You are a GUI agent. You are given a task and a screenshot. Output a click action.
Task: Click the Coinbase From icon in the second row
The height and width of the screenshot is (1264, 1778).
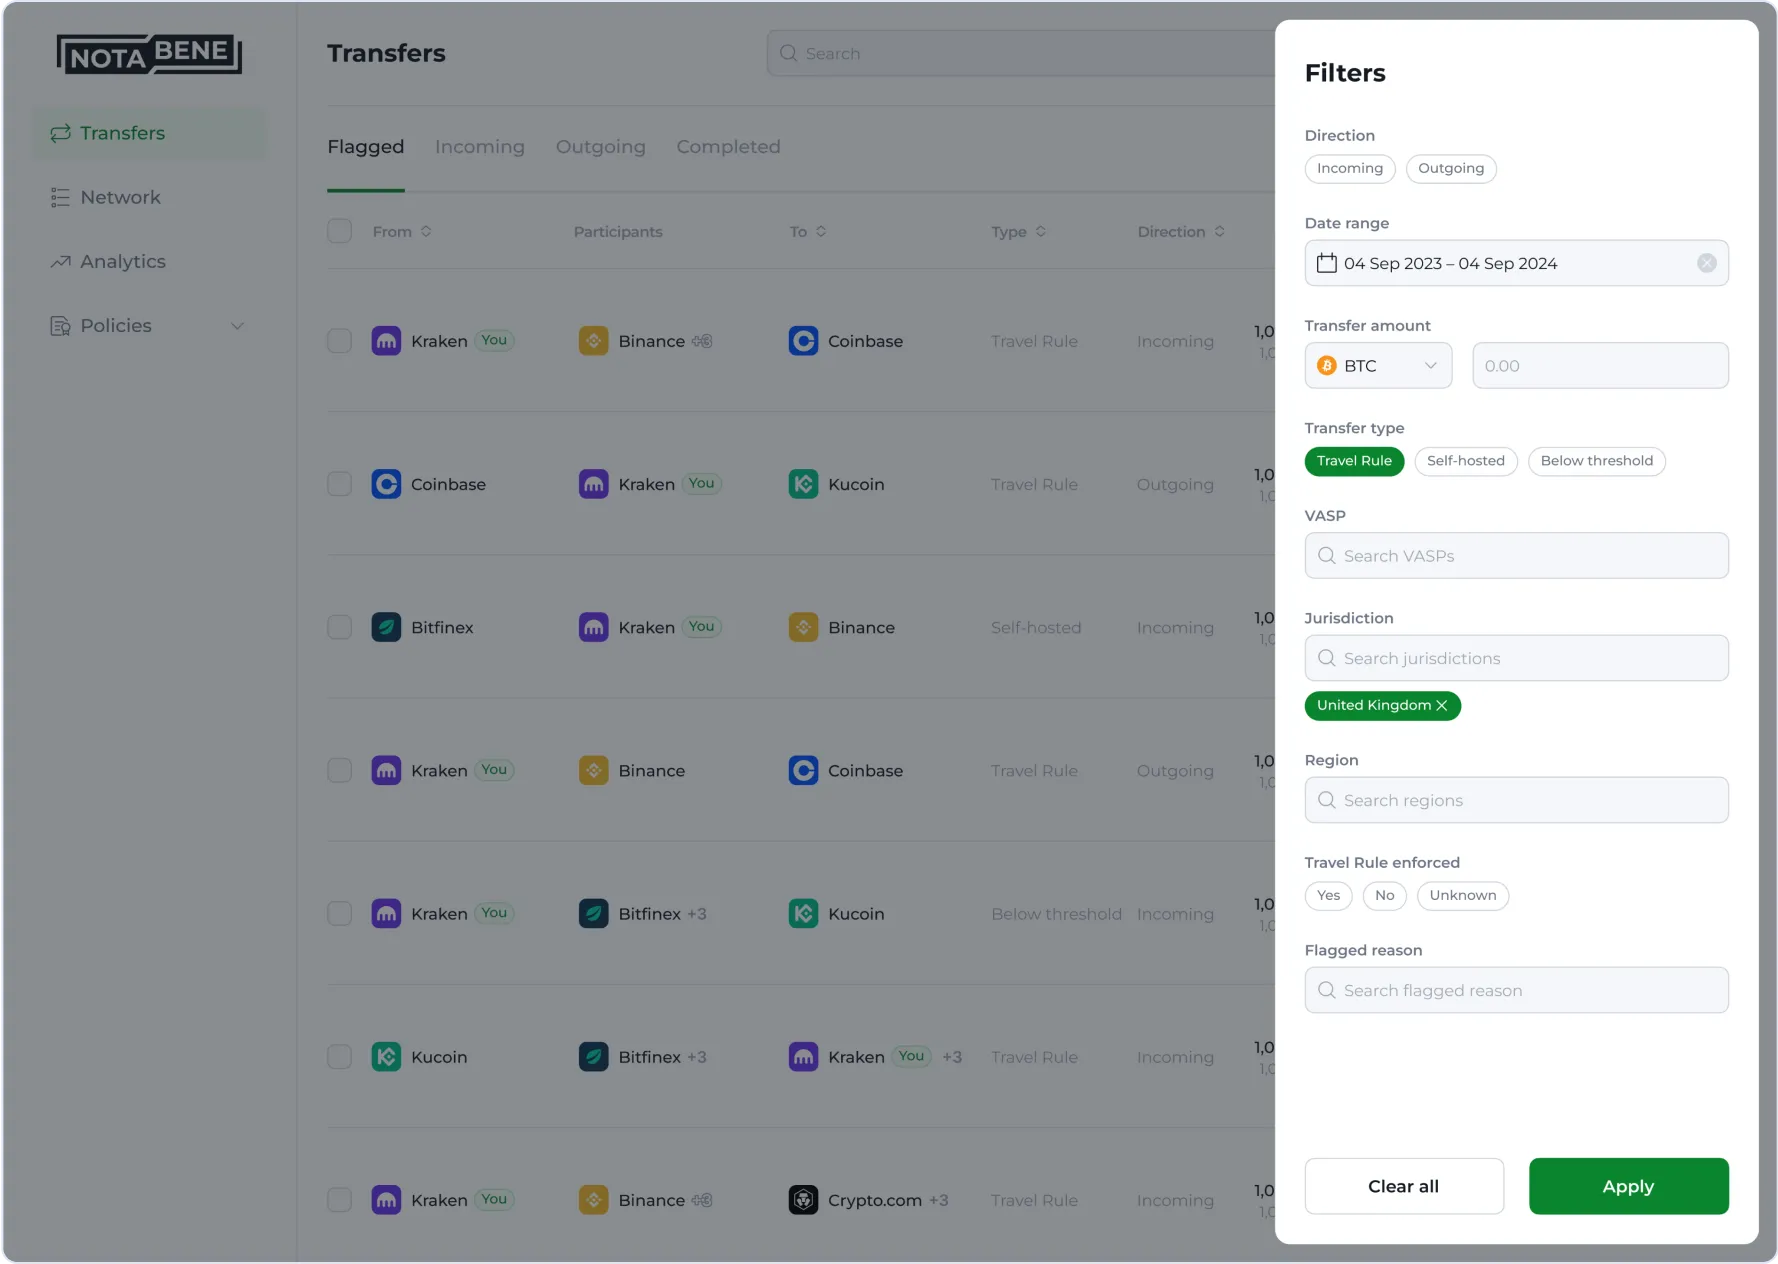(x=386, y=484)
